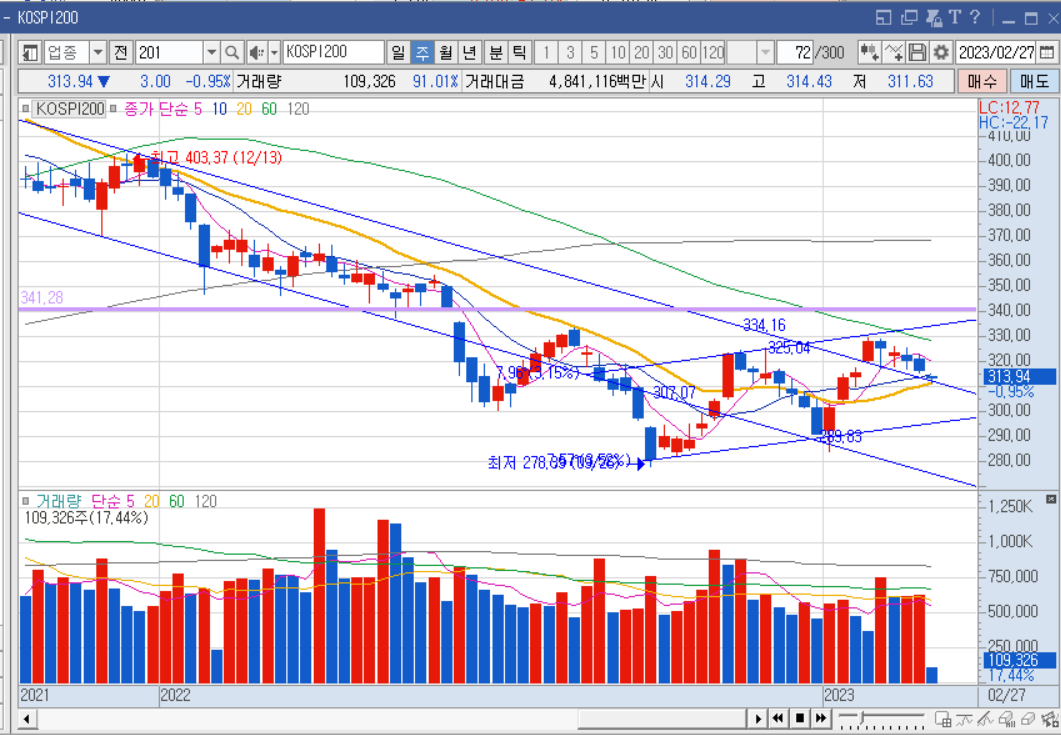Image resolution: width=1061 pixels, height=735 pixels.
Task: Click the add-indicator line icon
Action: point(894,52)
